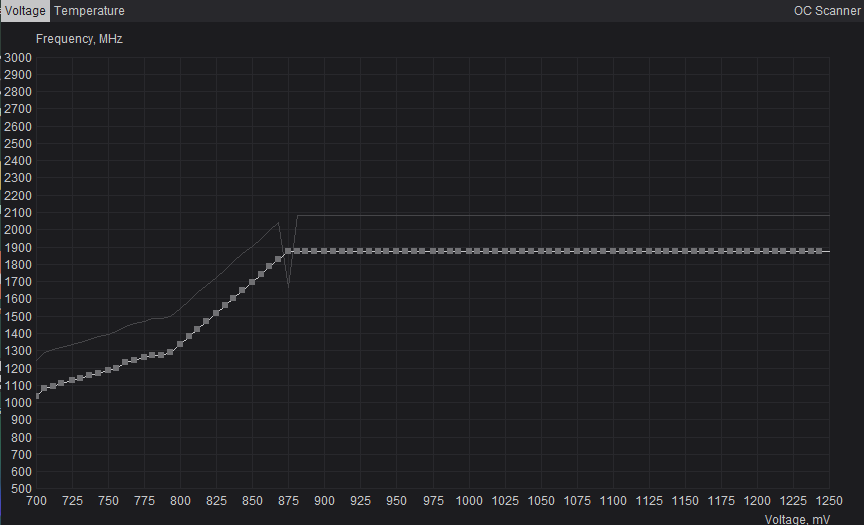Click the 500 frequency axis label

pos(20,489)
